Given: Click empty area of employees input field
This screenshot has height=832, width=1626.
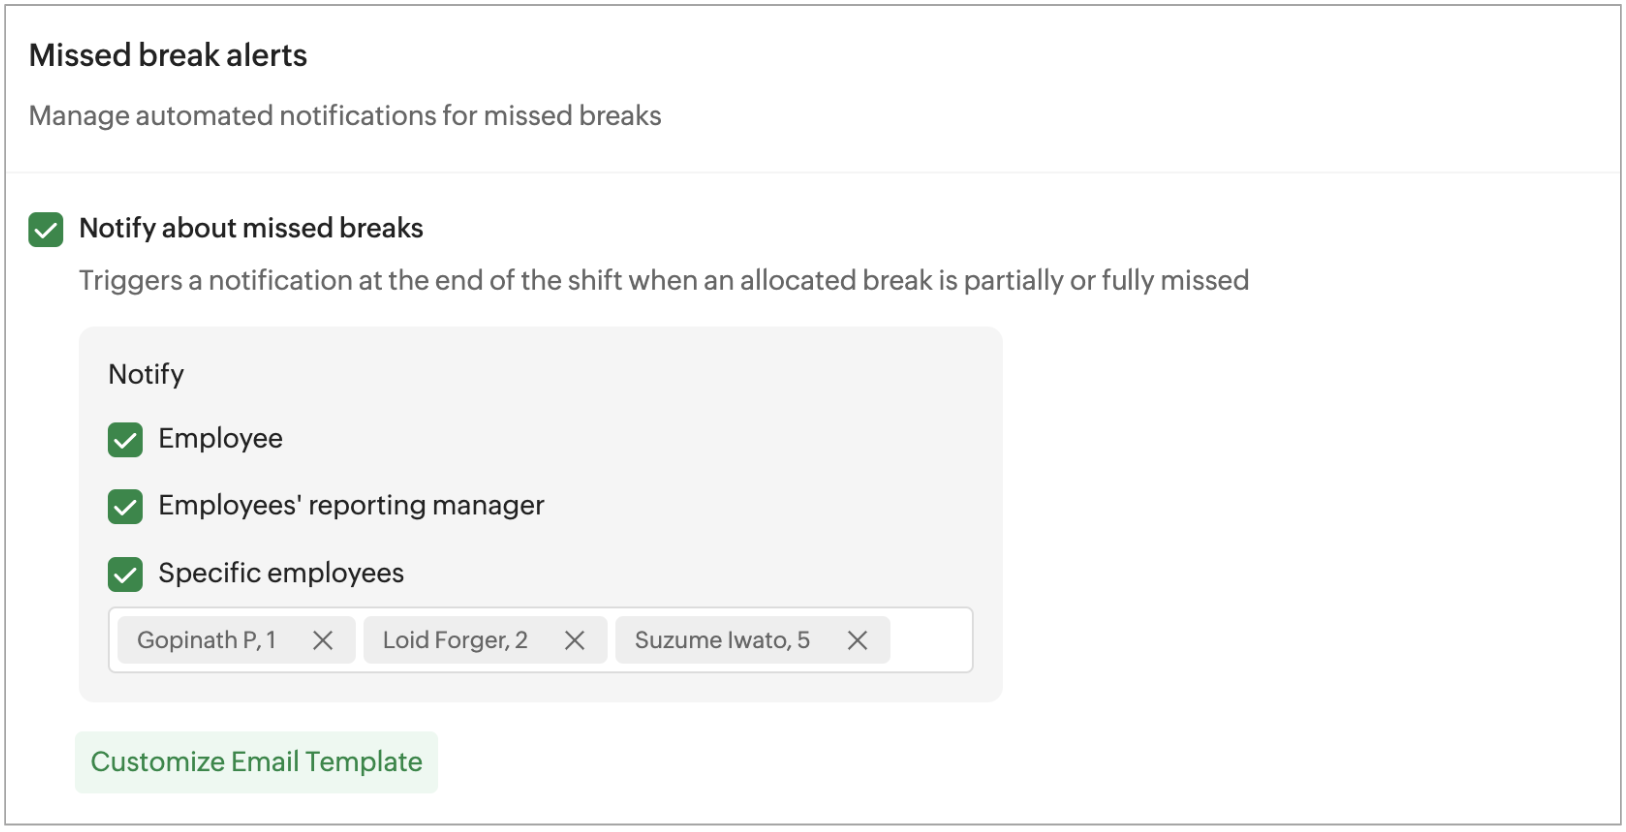Looking at the screenshot, I should (930, 640).
